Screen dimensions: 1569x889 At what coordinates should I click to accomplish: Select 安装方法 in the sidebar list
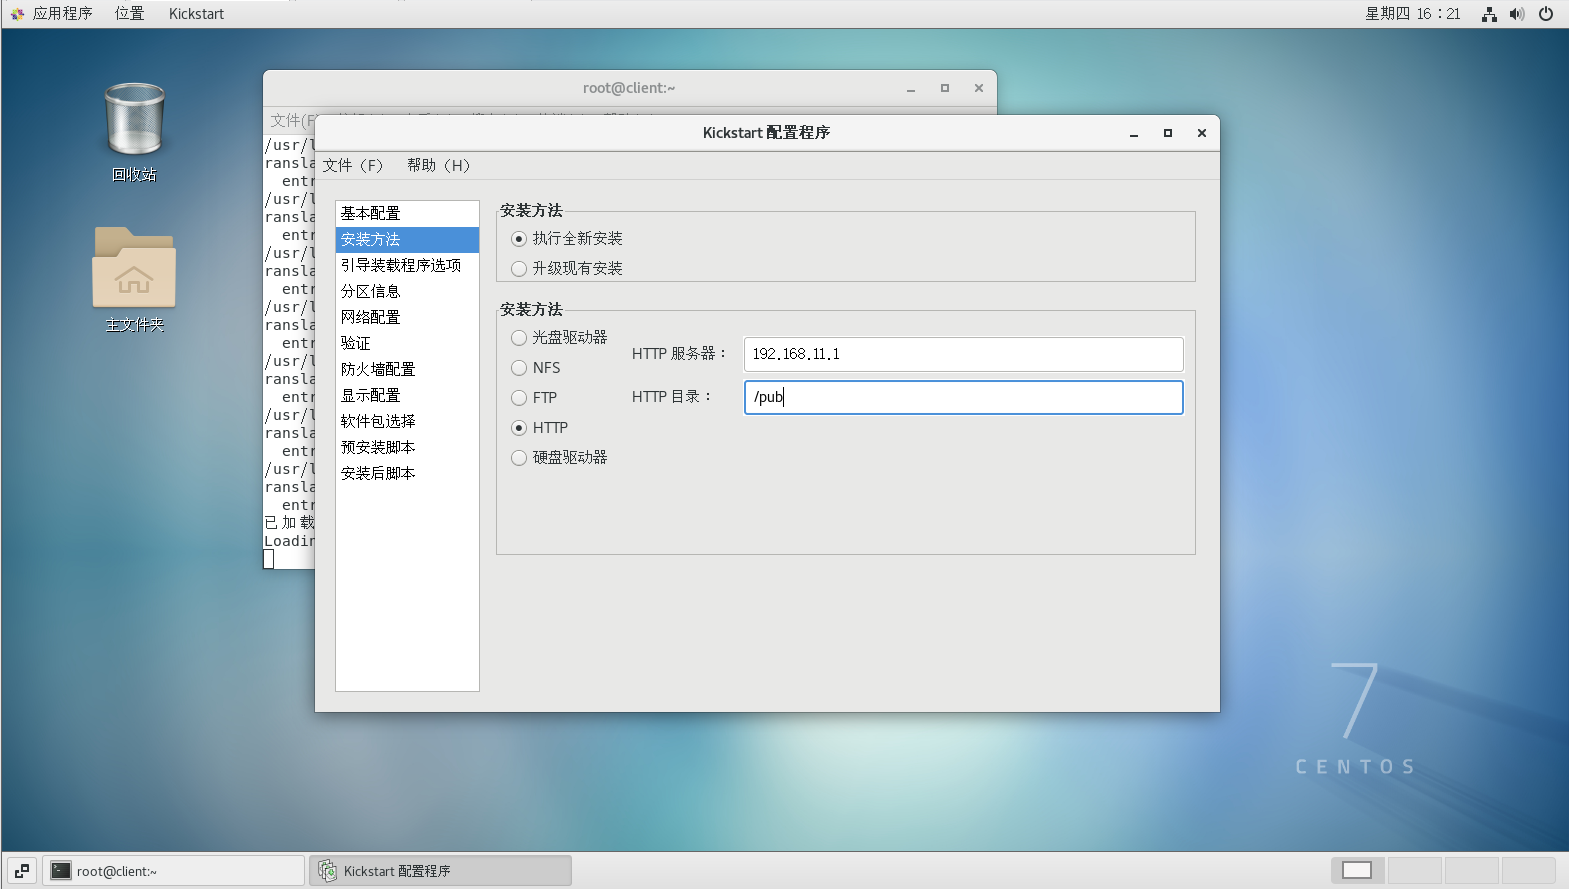point(407,239)
